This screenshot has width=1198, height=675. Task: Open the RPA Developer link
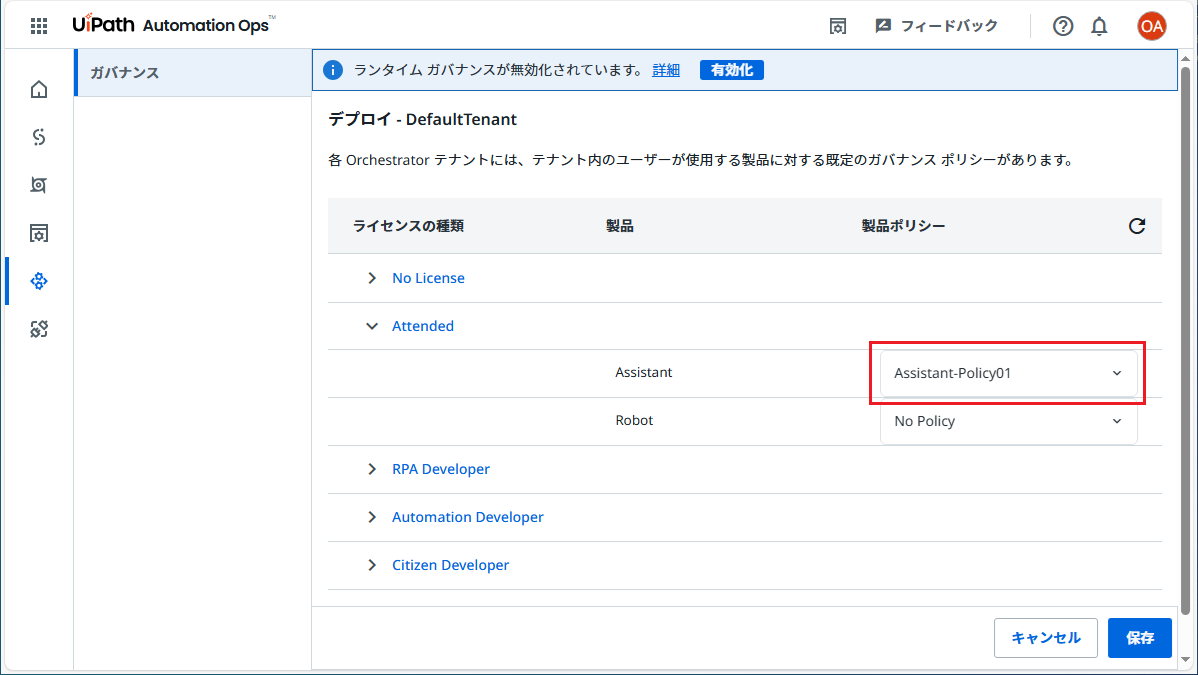pyautogui.click(x=441, y=469)
